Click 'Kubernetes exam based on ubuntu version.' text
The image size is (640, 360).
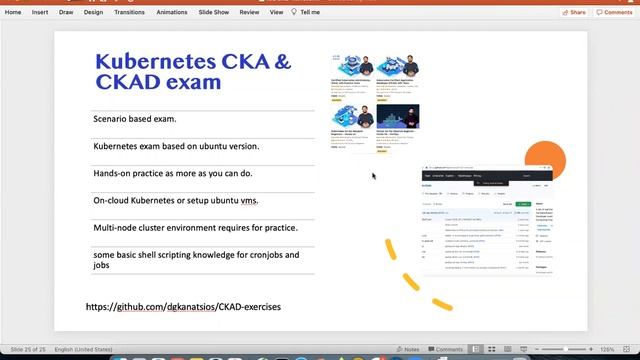tap(176, 146)
